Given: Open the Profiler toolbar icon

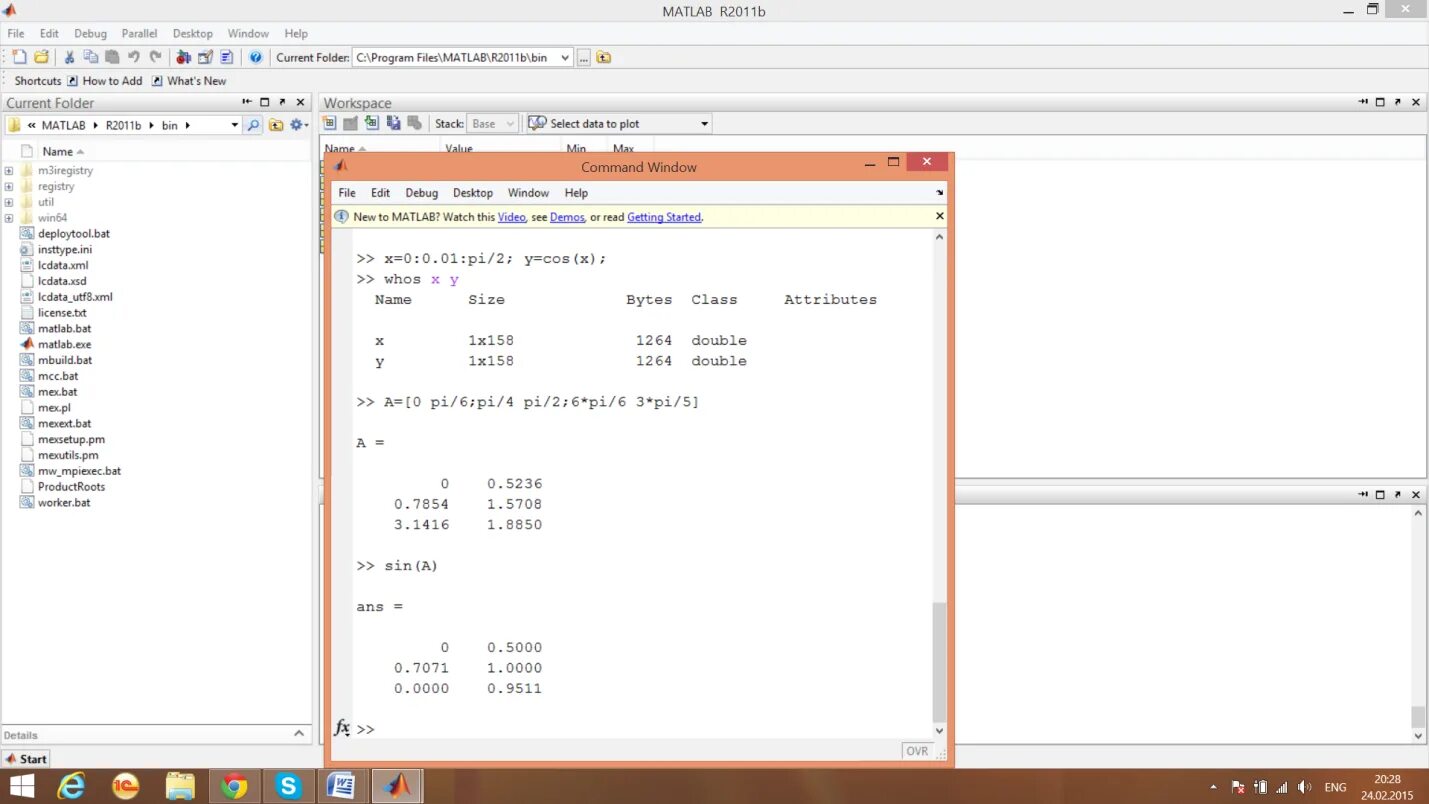Looking at the screenshot, I should click(227, 57).
